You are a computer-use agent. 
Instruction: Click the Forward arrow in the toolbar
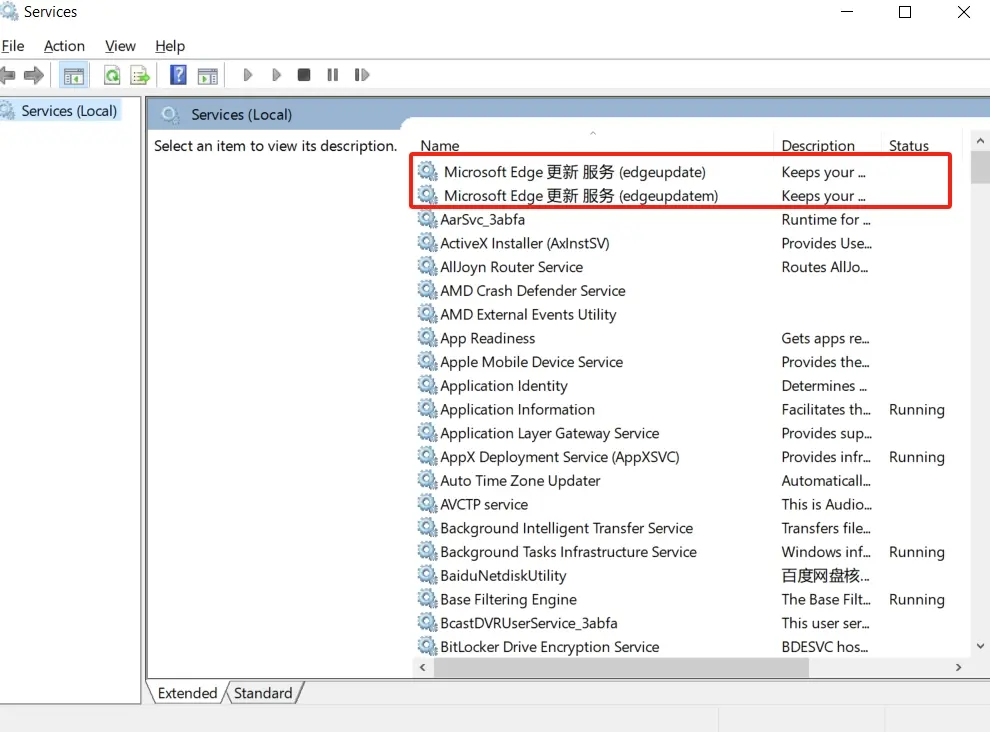[x=34, y=75]
